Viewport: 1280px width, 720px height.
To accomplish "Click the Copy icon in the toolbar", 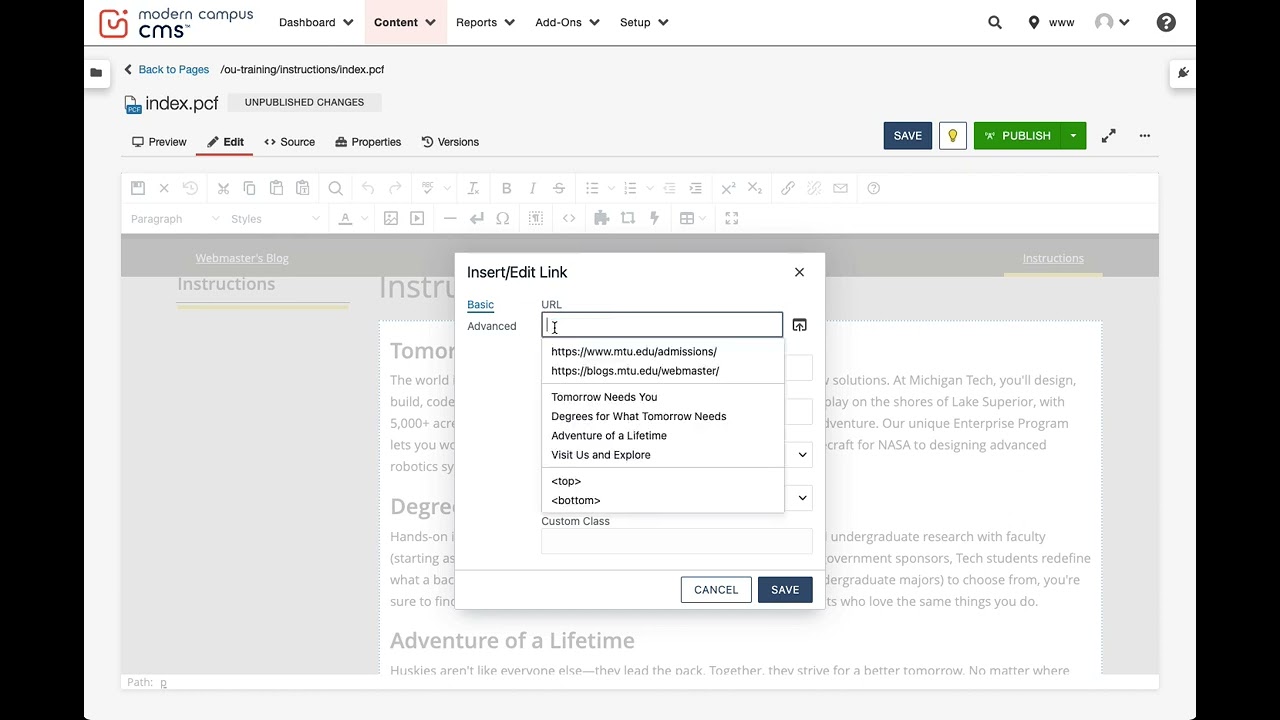I will click(x=249, y=188).
